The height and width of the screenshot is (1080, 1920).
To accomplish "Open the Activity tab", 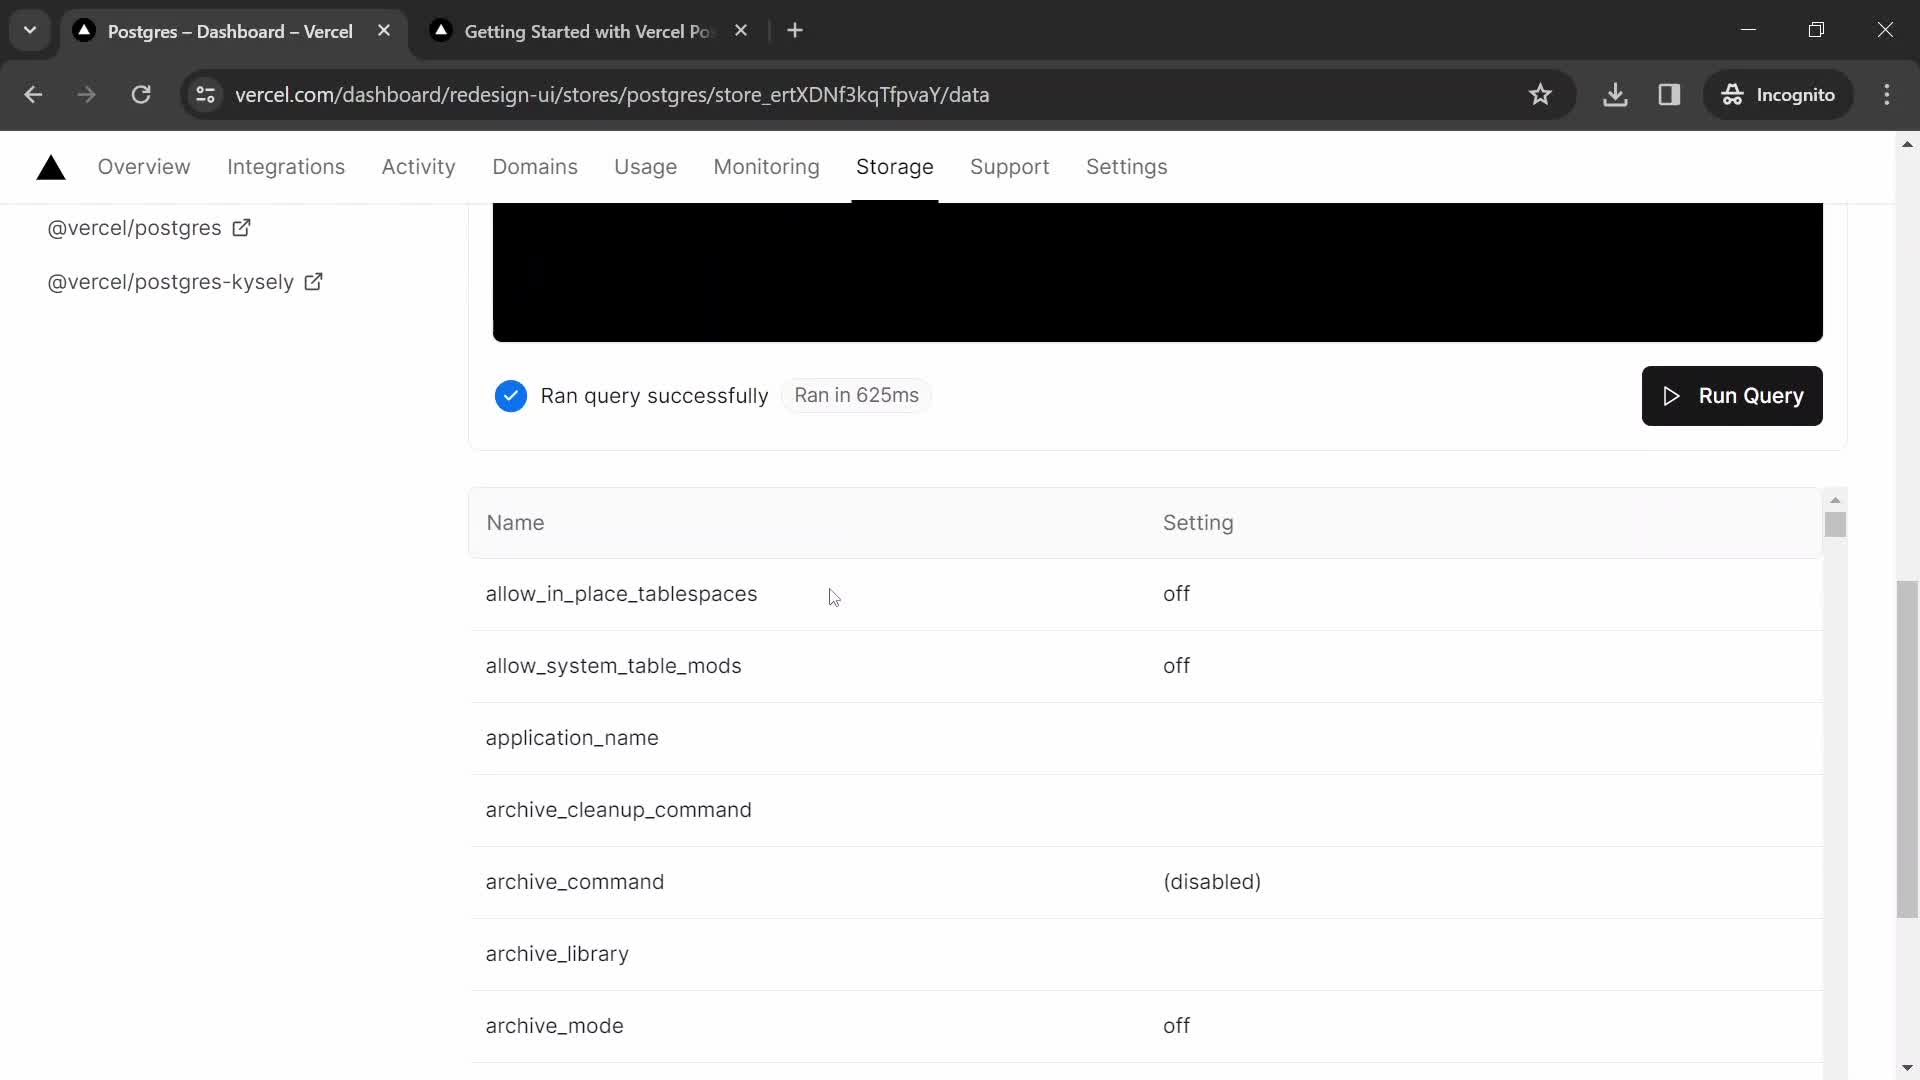I will [418, 167].
